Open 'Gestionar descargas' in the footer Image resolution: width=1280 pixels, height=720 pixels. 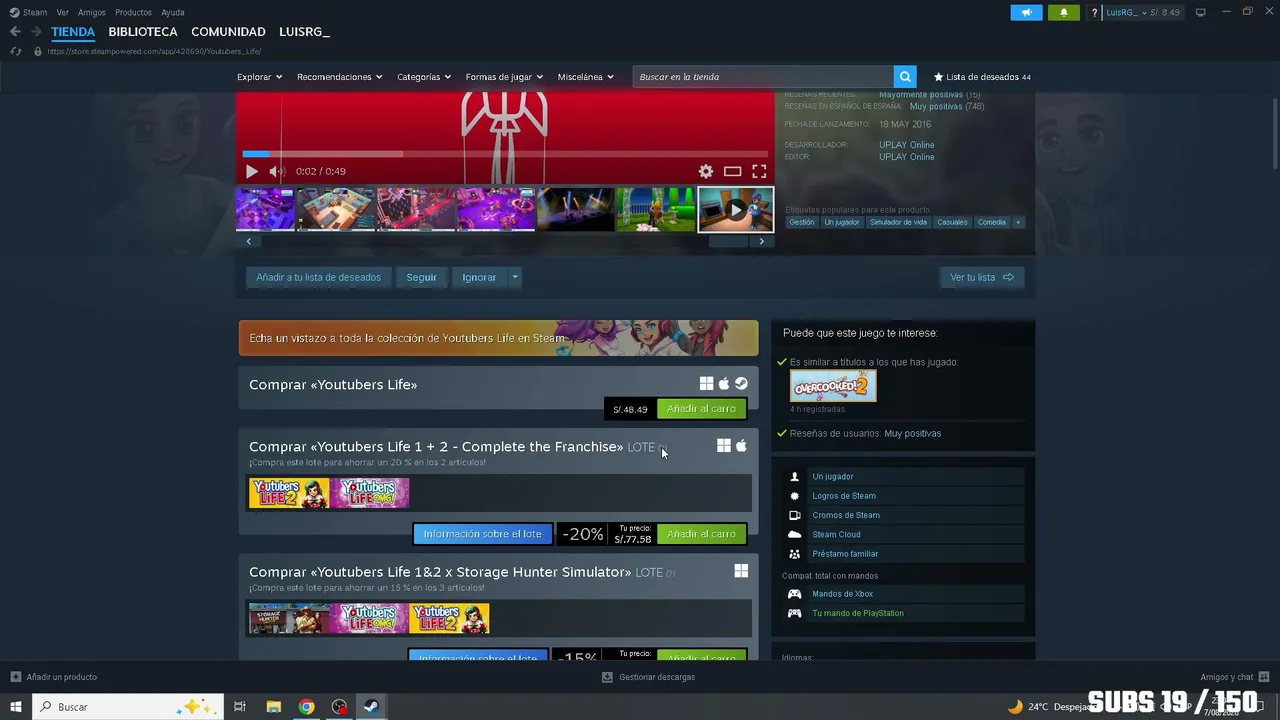coord(648,677)
